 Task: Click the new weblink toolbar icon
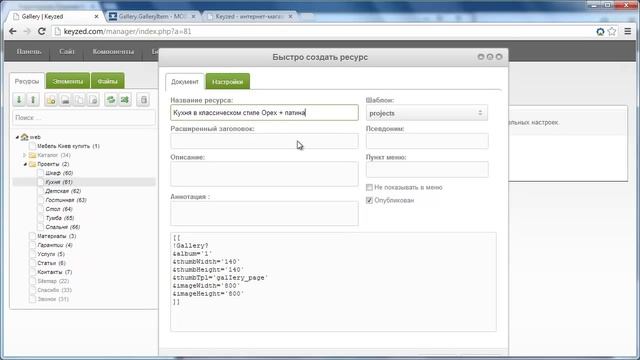pyautogui.click(x=65, y=100)
